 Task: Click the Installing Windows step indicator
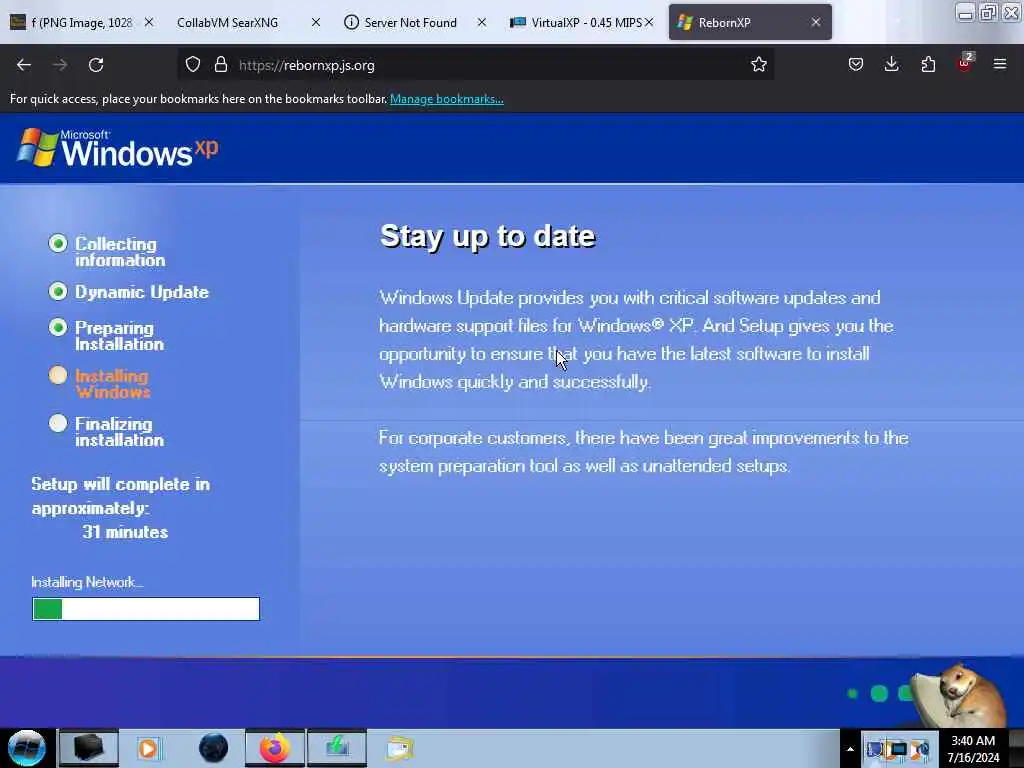point(58,375)
